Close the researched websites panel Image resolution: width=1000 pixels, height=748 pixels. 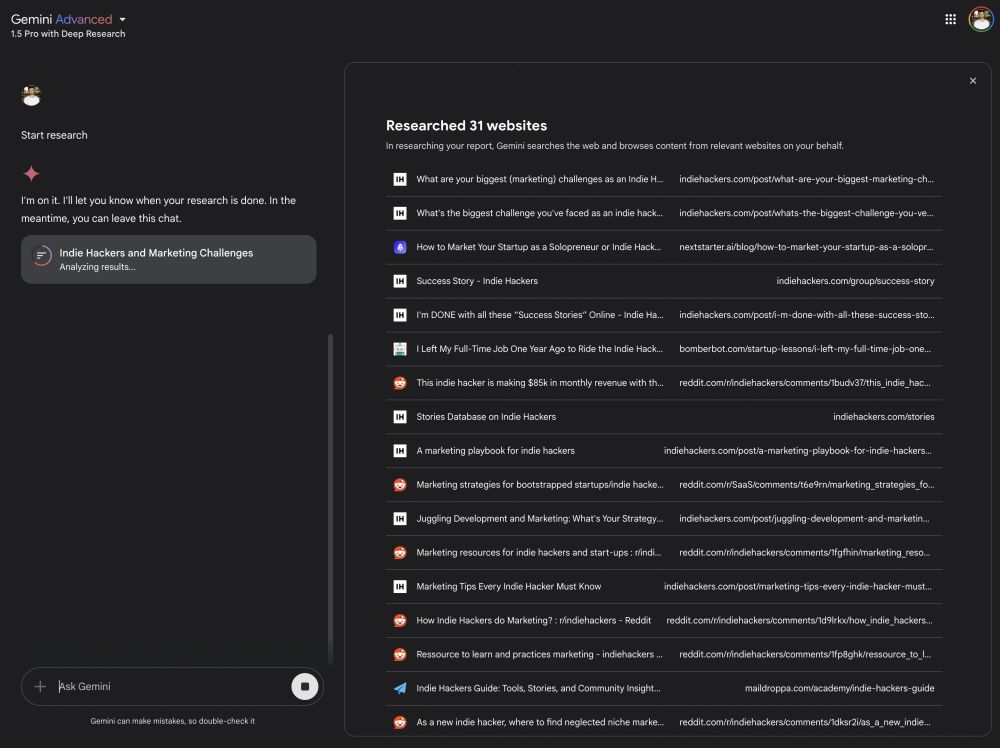(973, 81)
